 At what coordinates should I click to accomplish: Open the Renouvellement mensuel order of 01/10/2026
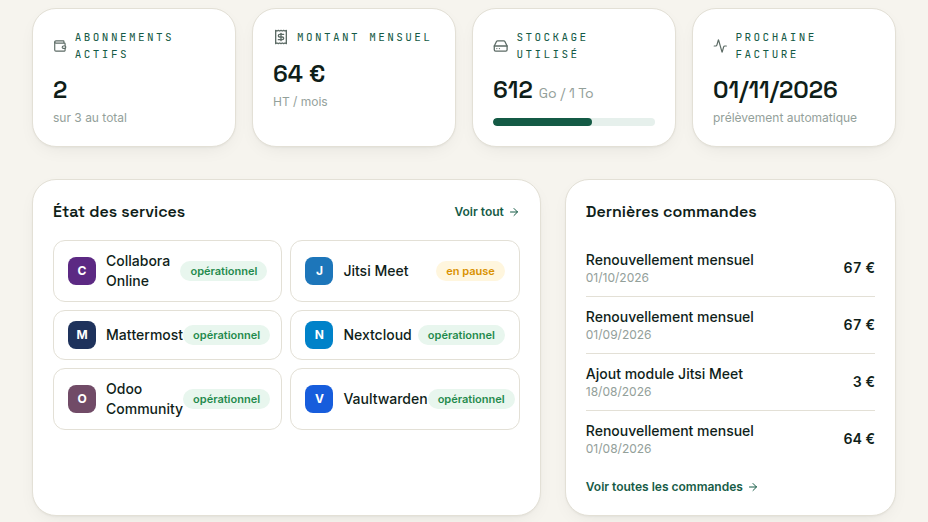click(730, 268)
